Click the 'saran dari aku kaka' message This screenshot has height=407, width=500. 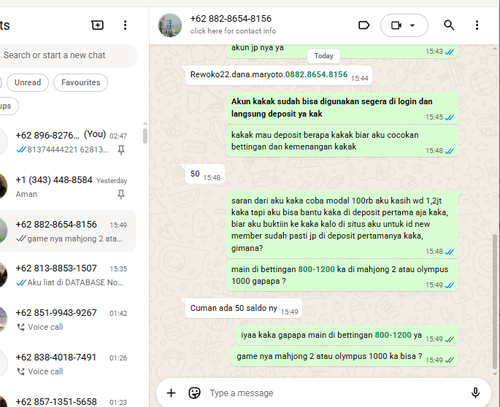342,225
